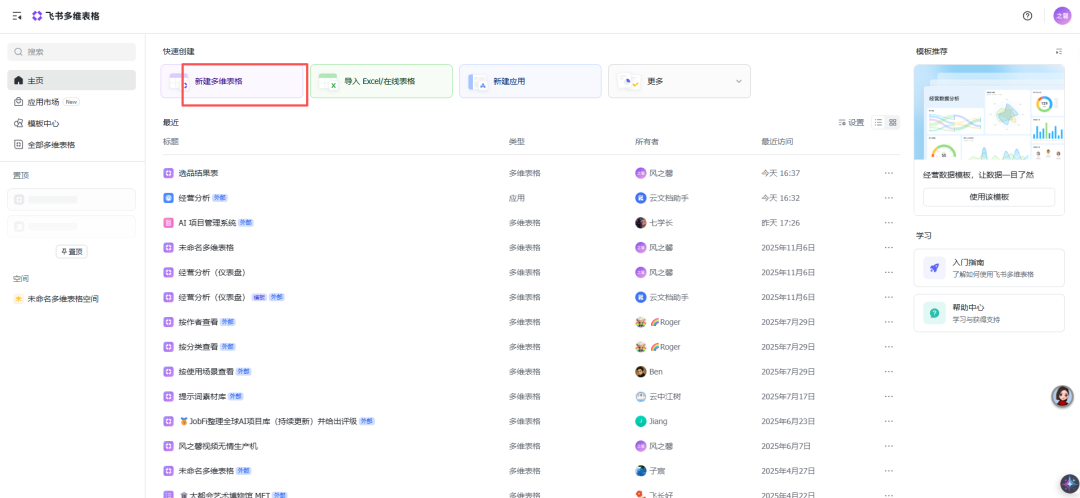This screenshot has width=1080, height=498.
Task: Click the file icon of 提示词素材库
Action: [x=168, y=396]
